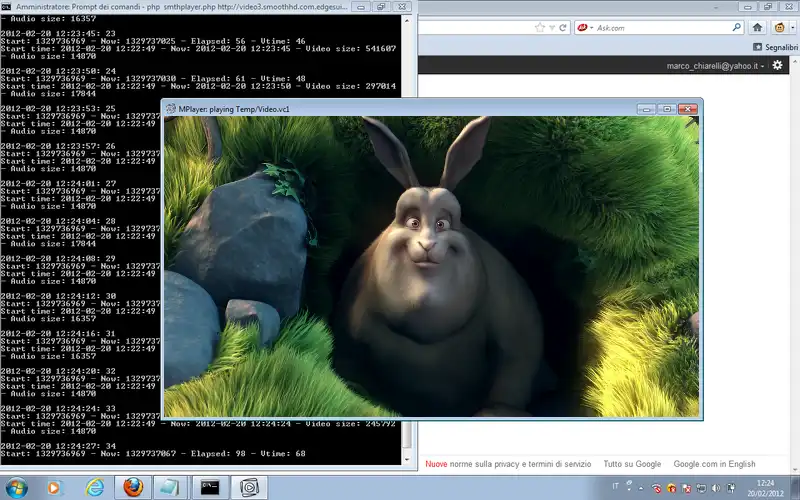Click log line '2012-02-20 12:24:27: 34'
The width and height of the screenshot is (800, 500).
58,446
